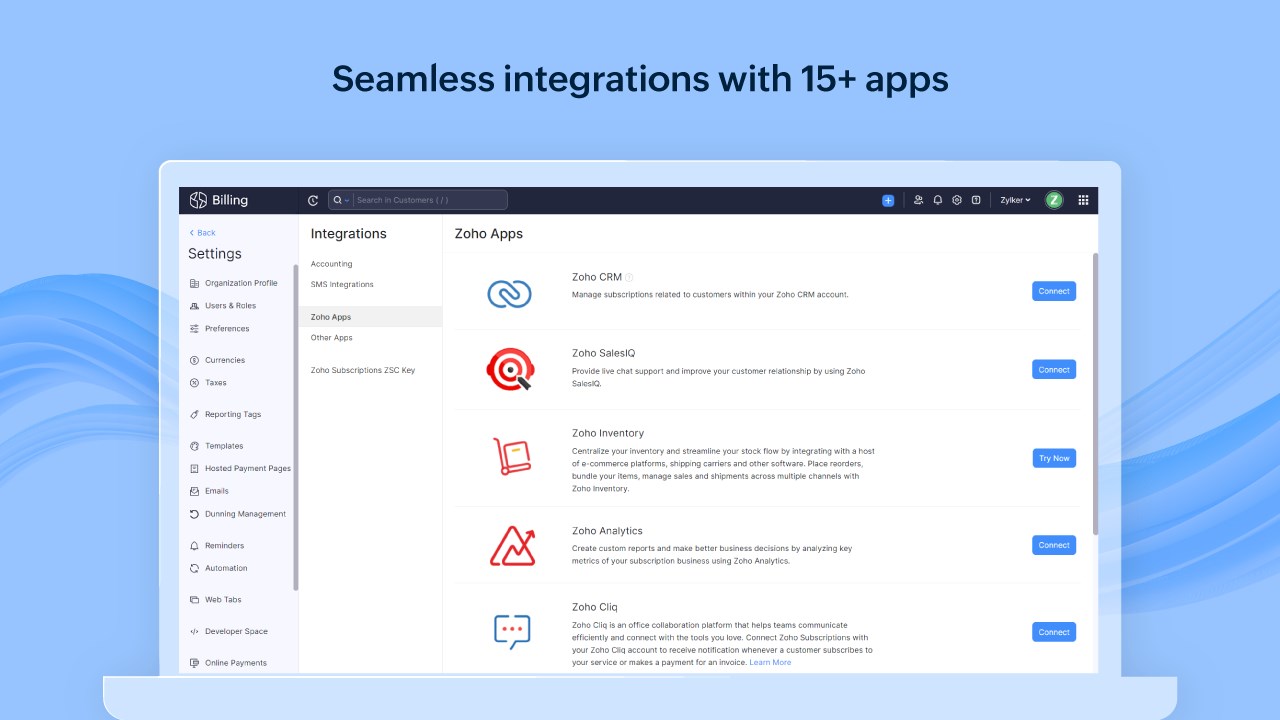The width and height of the screenshot is (1280, 720).
Task: Click the green Z profile avatar
Action: [1054, 200]
